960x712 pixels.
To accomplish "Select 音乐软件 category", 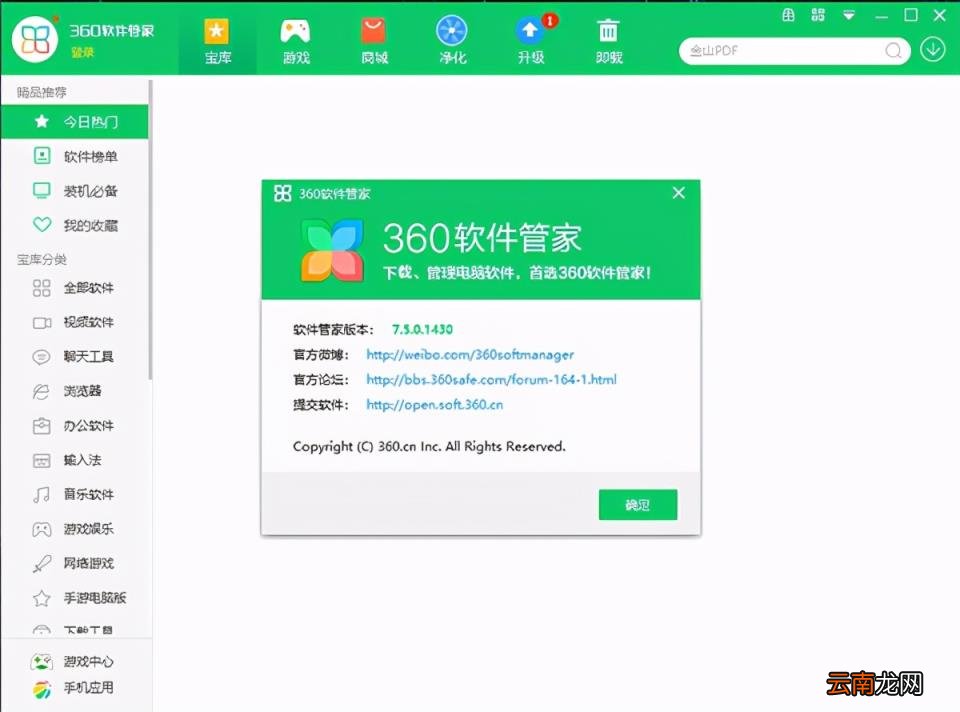I will (x=74, y=494).
